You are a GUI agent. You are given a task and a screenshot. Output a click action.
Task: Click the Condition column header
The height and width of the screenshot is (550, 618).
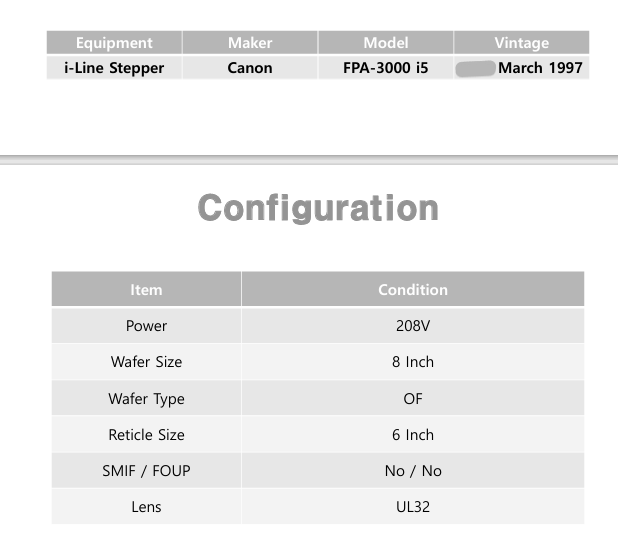tap(412, 290)
